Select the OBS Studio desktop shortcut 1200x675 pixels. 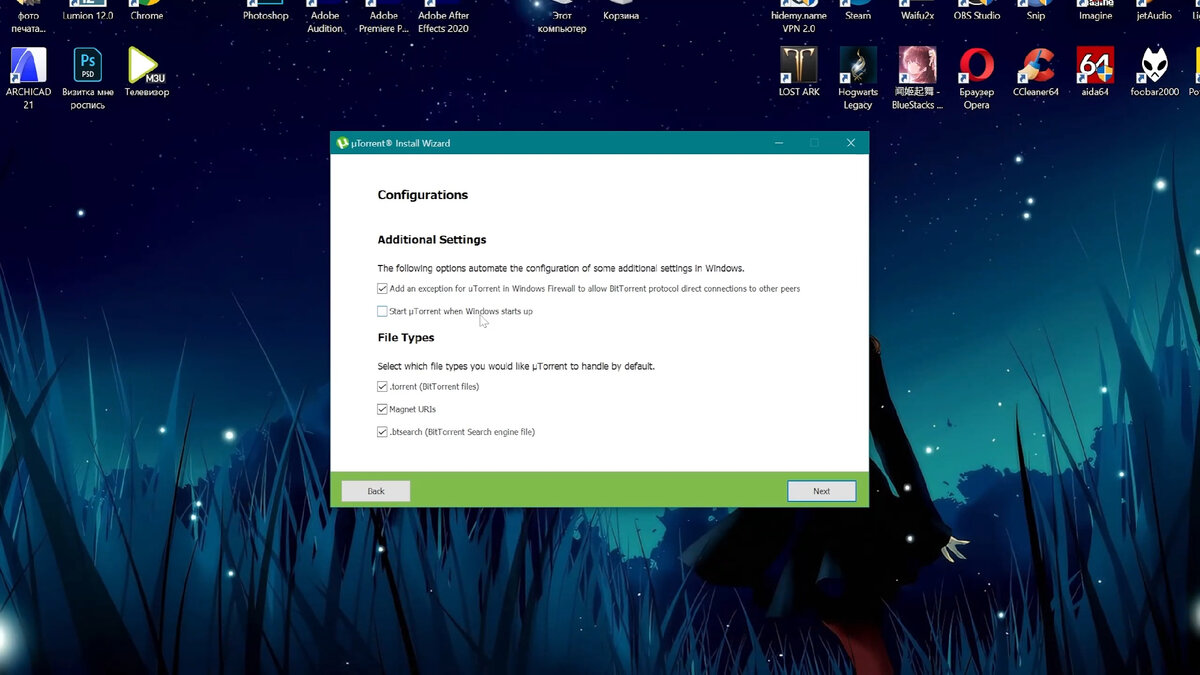[x=976, y=10]
